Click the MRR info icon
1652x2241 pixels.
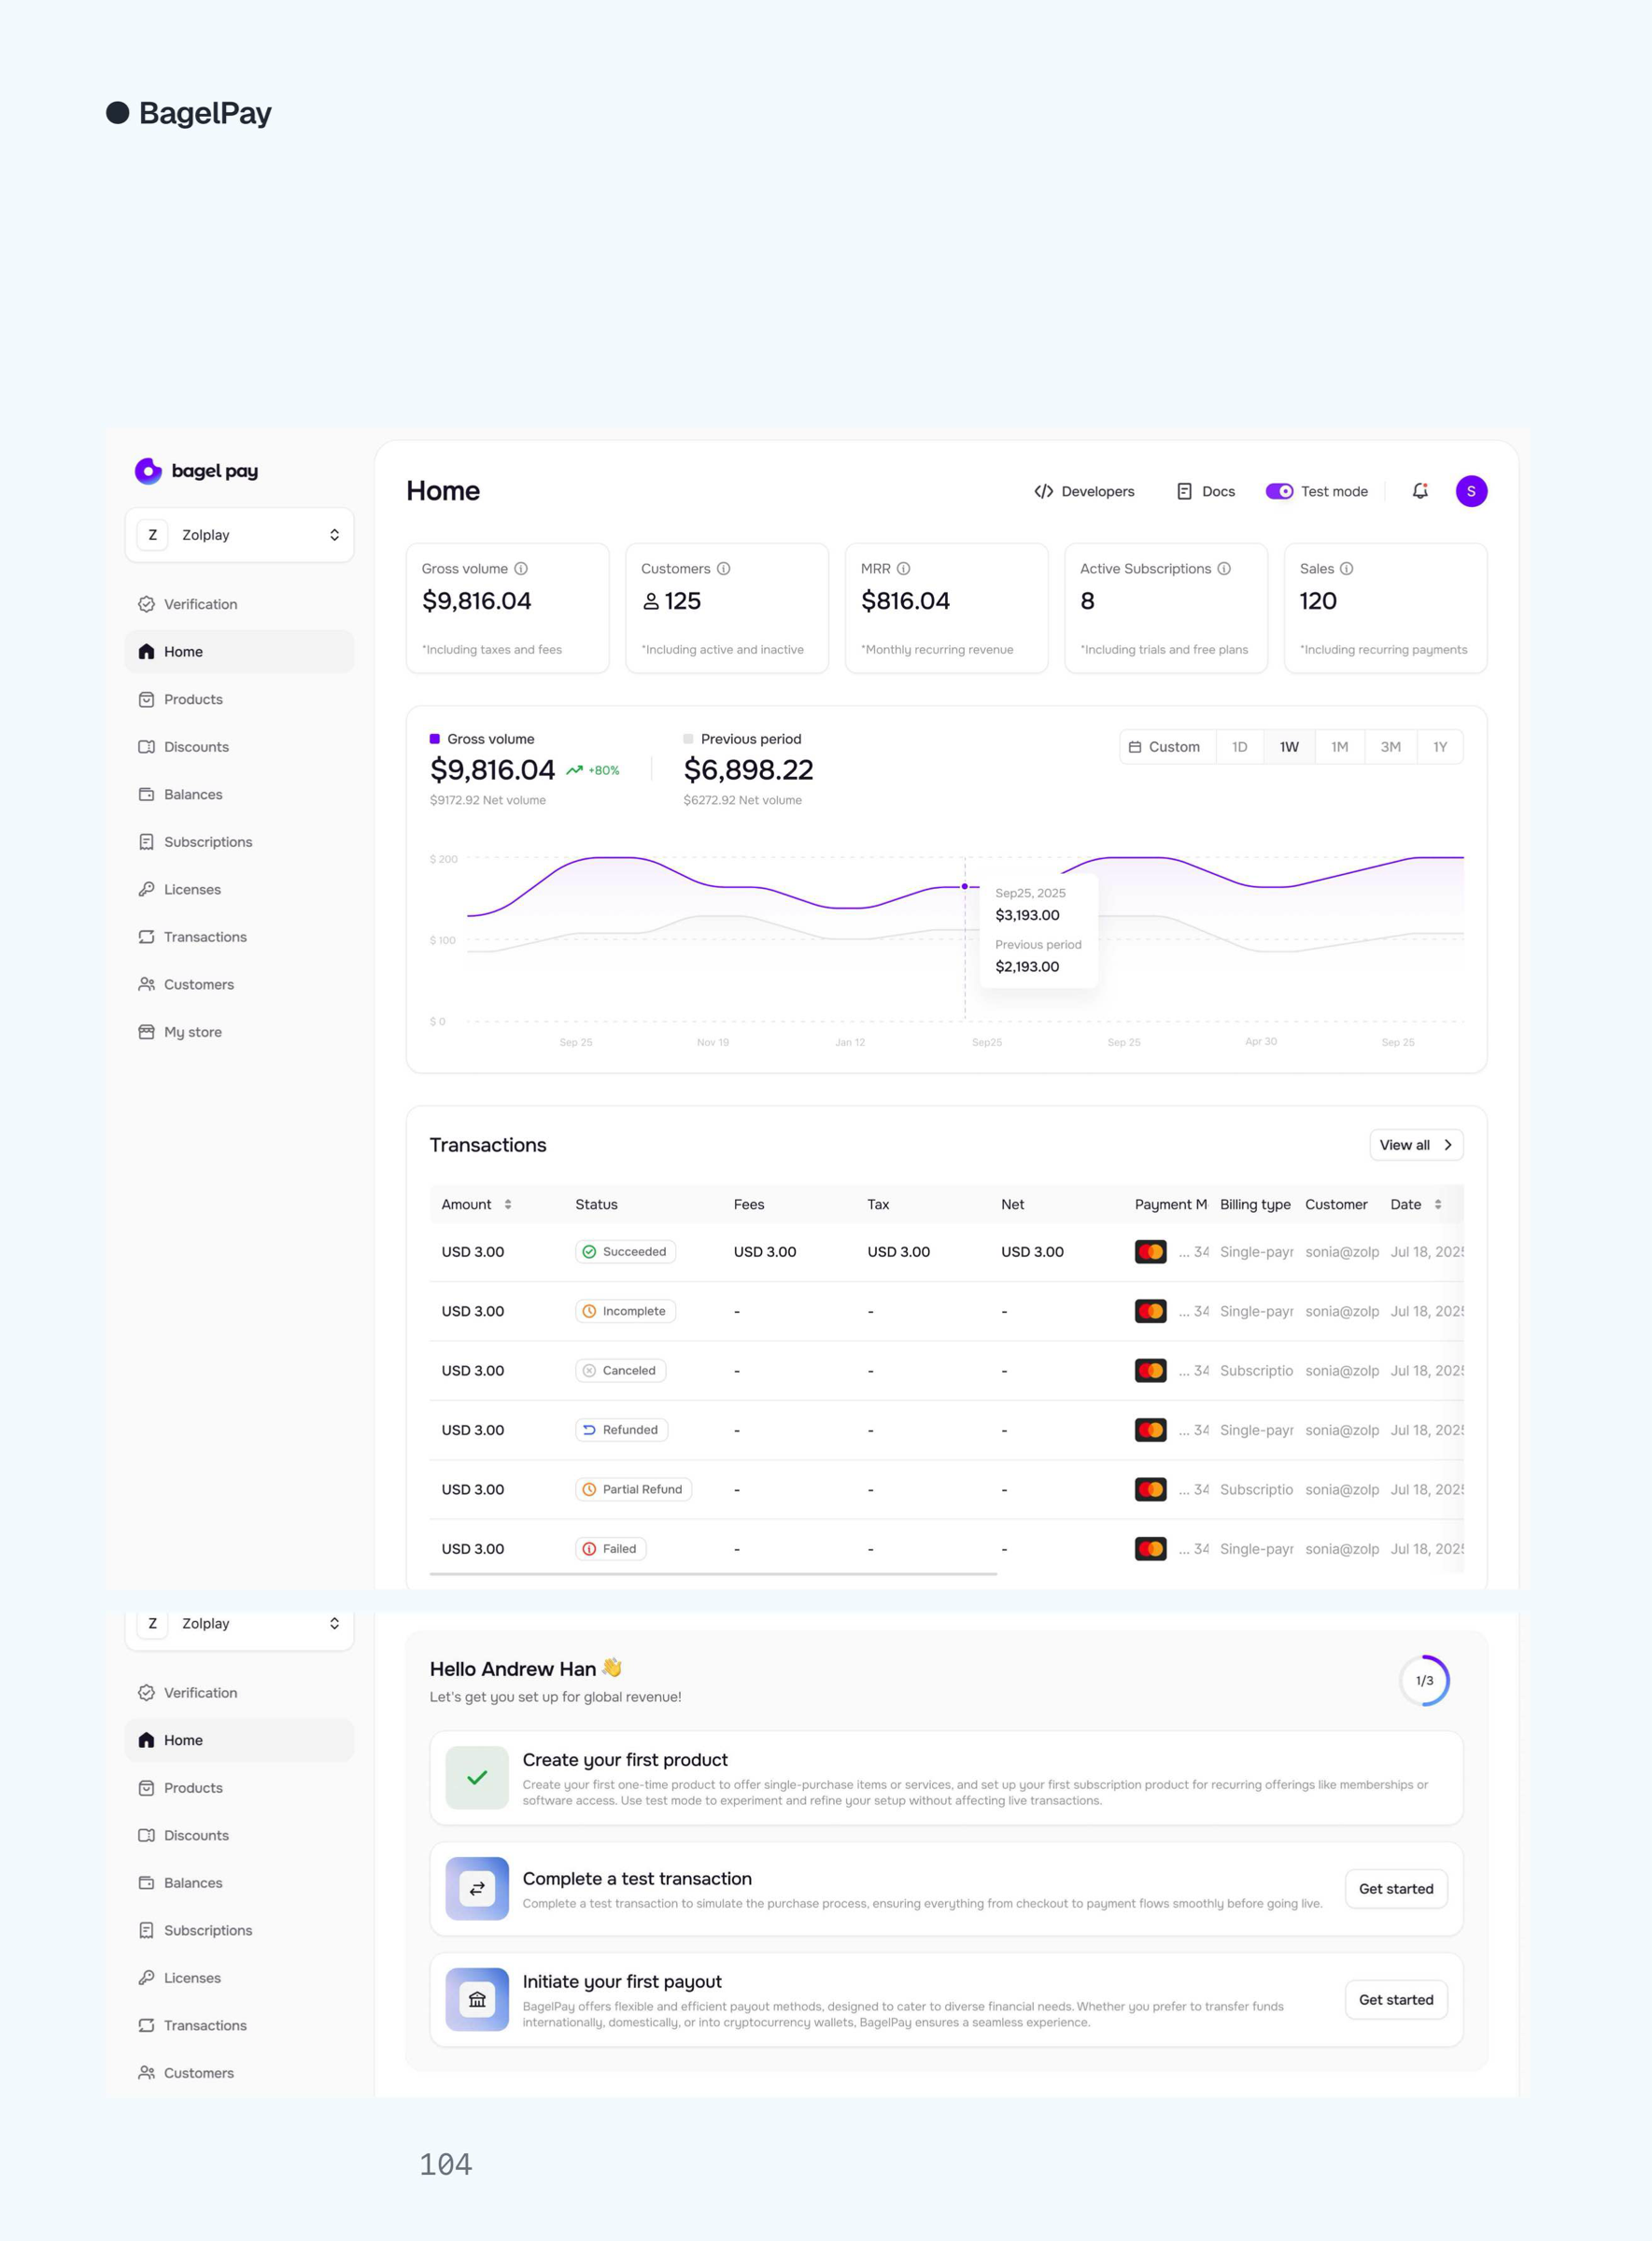903,569
